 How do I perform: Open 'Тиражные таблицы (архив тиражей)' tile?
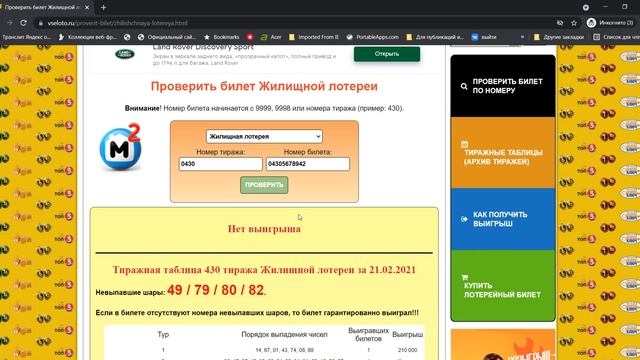click(503, 153)
